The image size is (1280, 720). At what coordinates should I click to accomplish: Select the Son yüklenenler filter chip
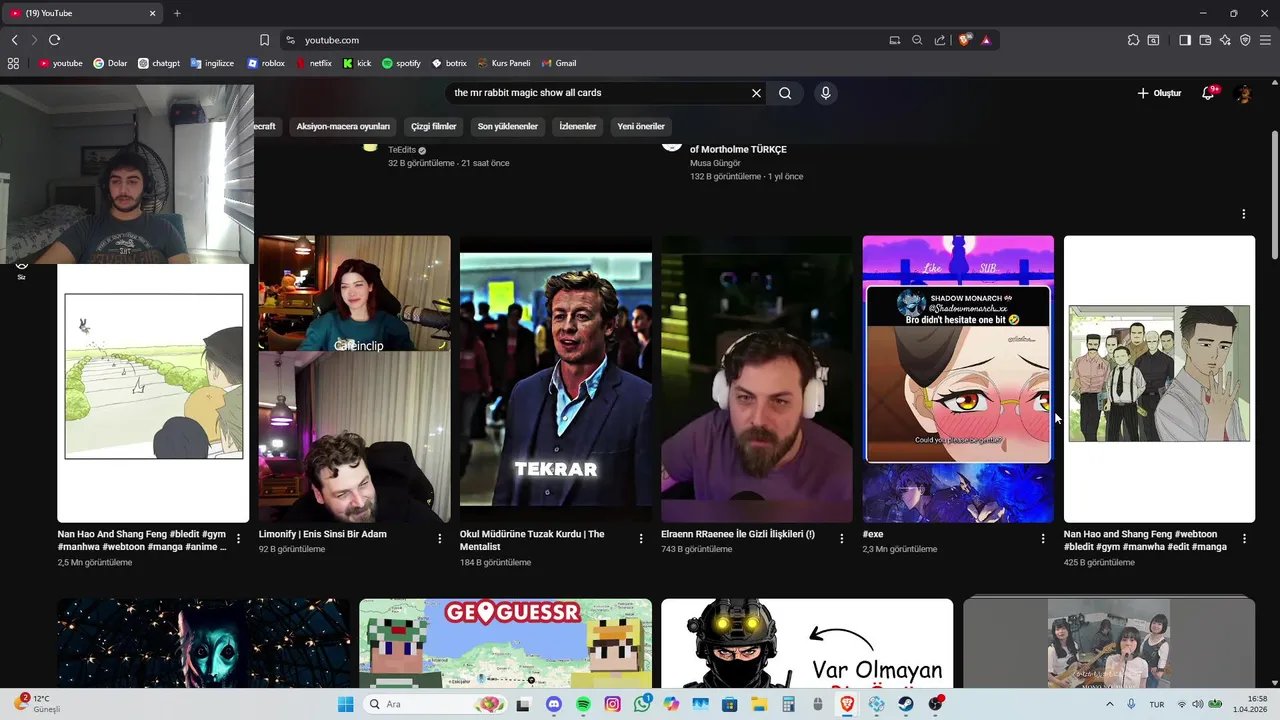507,126
